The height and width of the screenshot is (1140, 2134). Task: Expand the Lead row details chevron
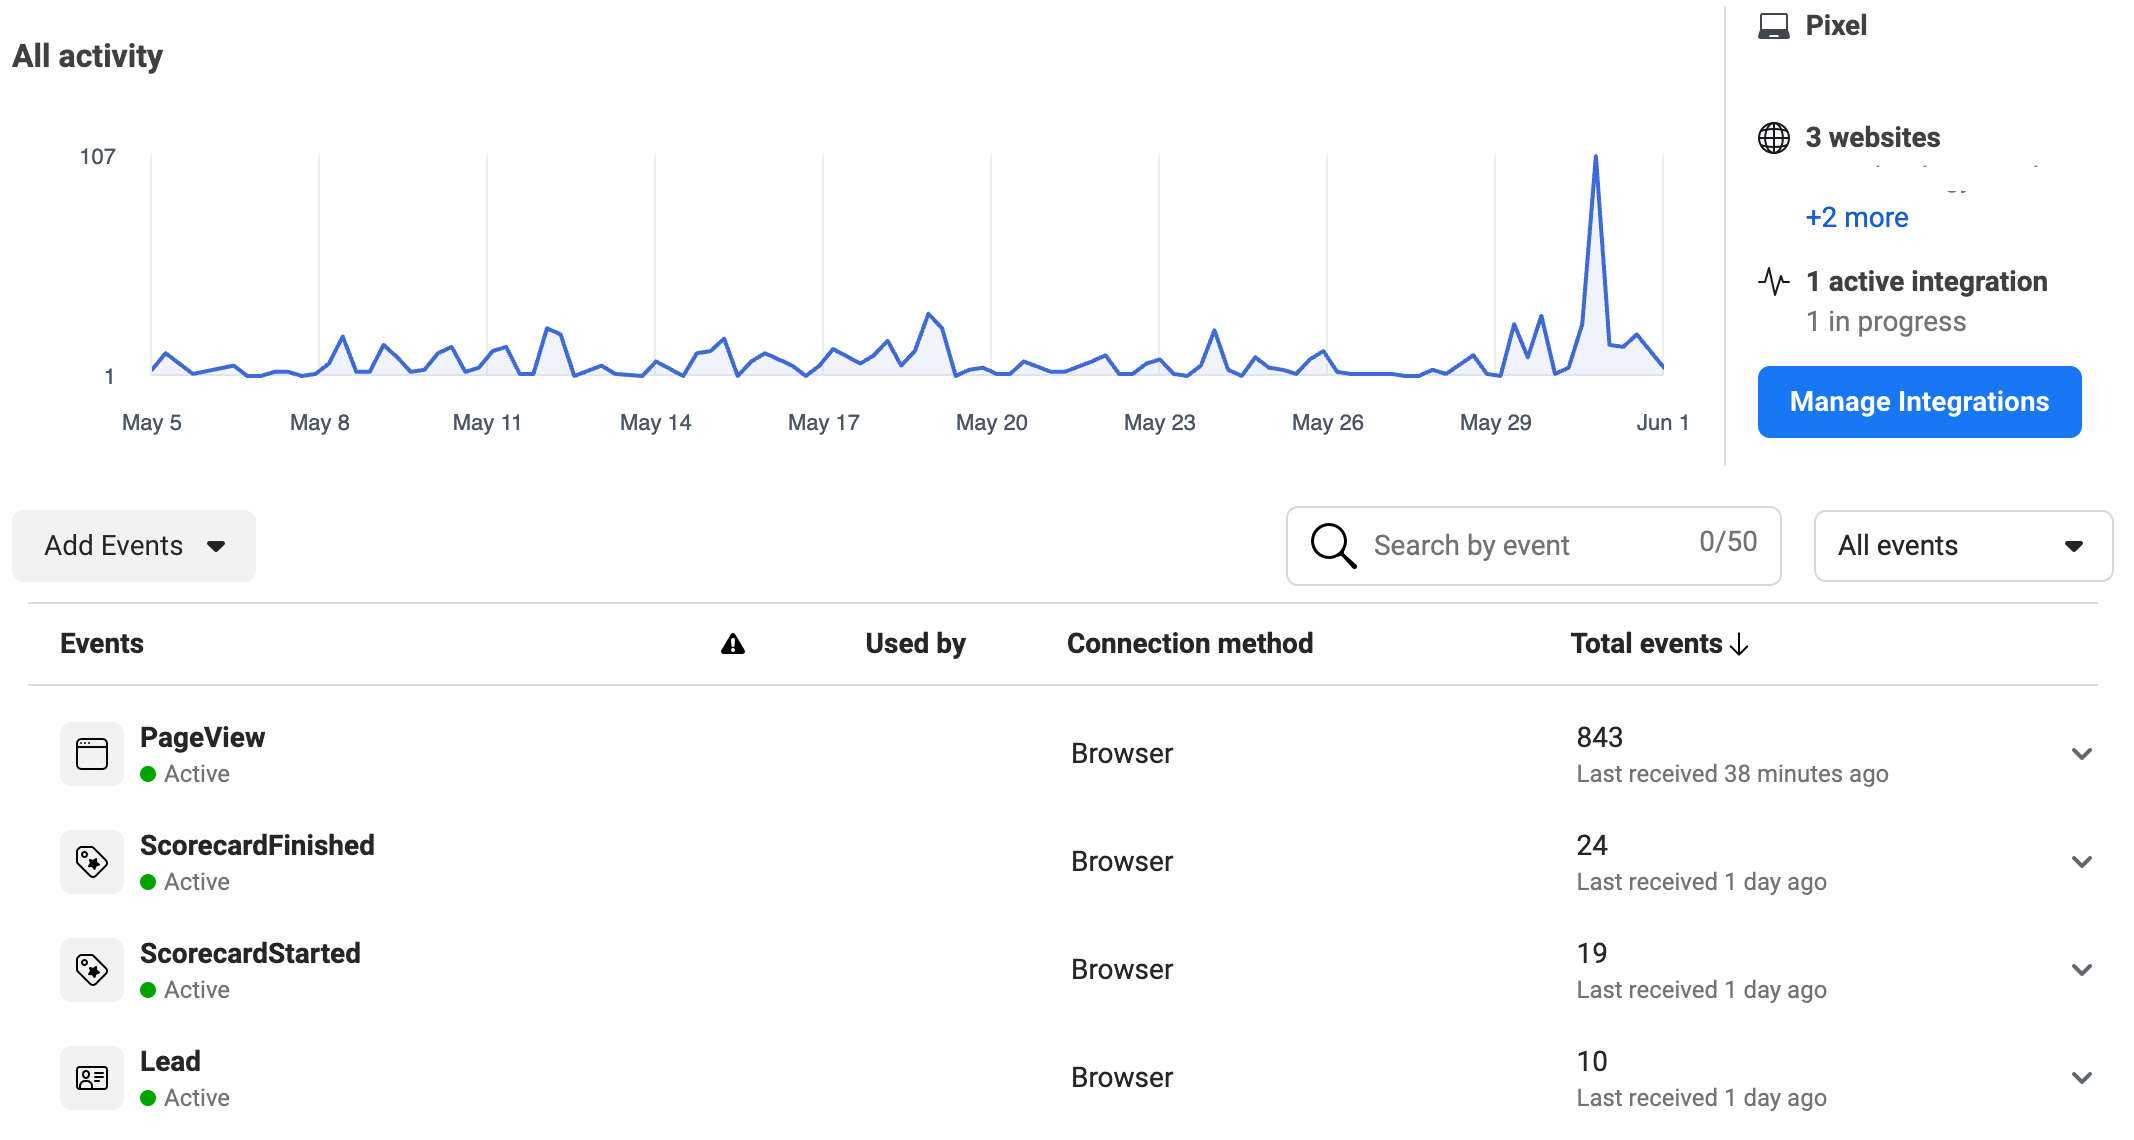2083,1077
